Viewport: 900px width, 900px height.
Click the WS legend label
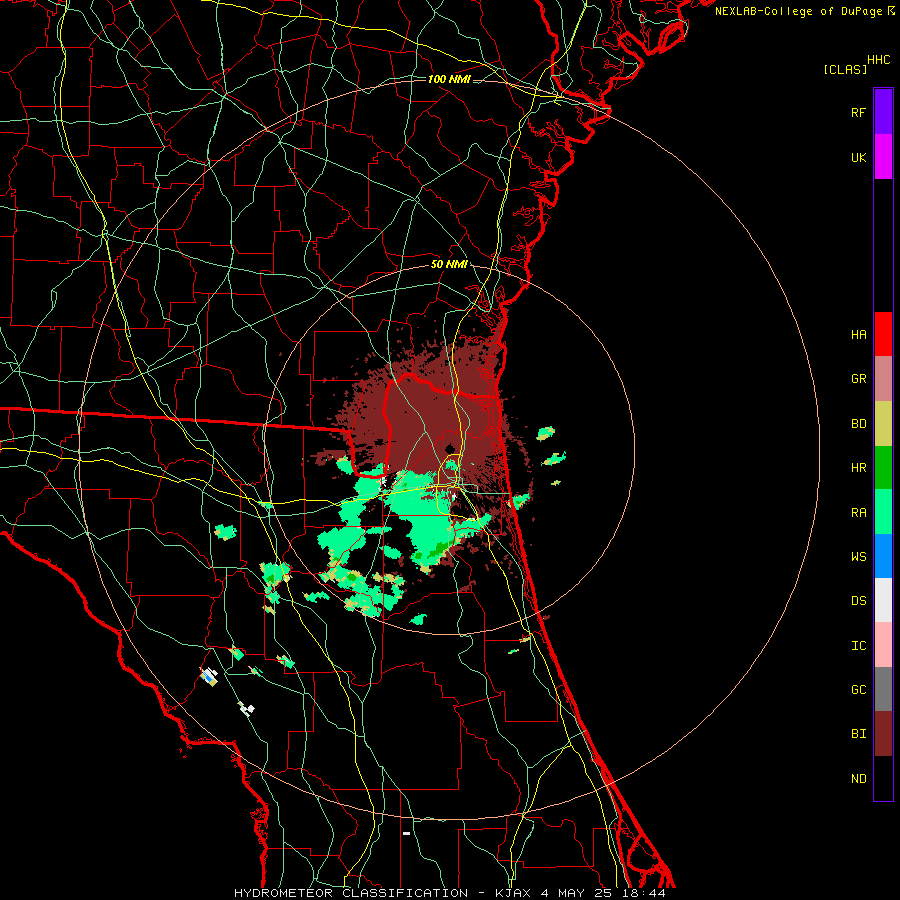(x=858, y=557)
